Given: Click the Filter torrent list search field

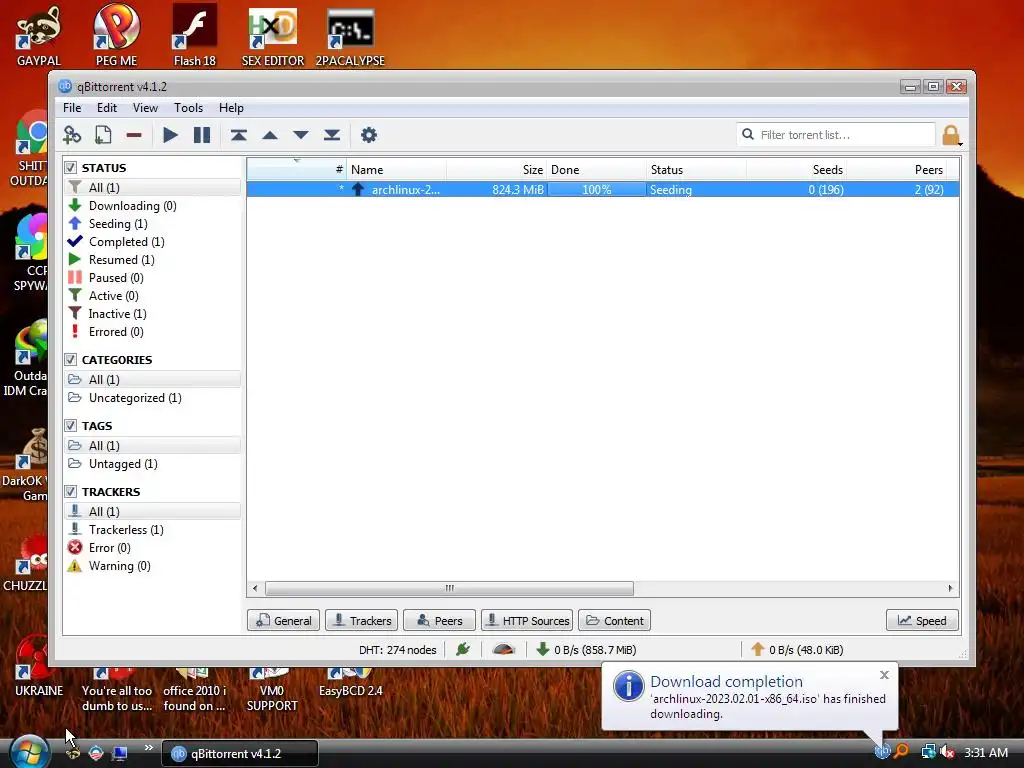Looking at the screenshot, I should click(836, 135).
